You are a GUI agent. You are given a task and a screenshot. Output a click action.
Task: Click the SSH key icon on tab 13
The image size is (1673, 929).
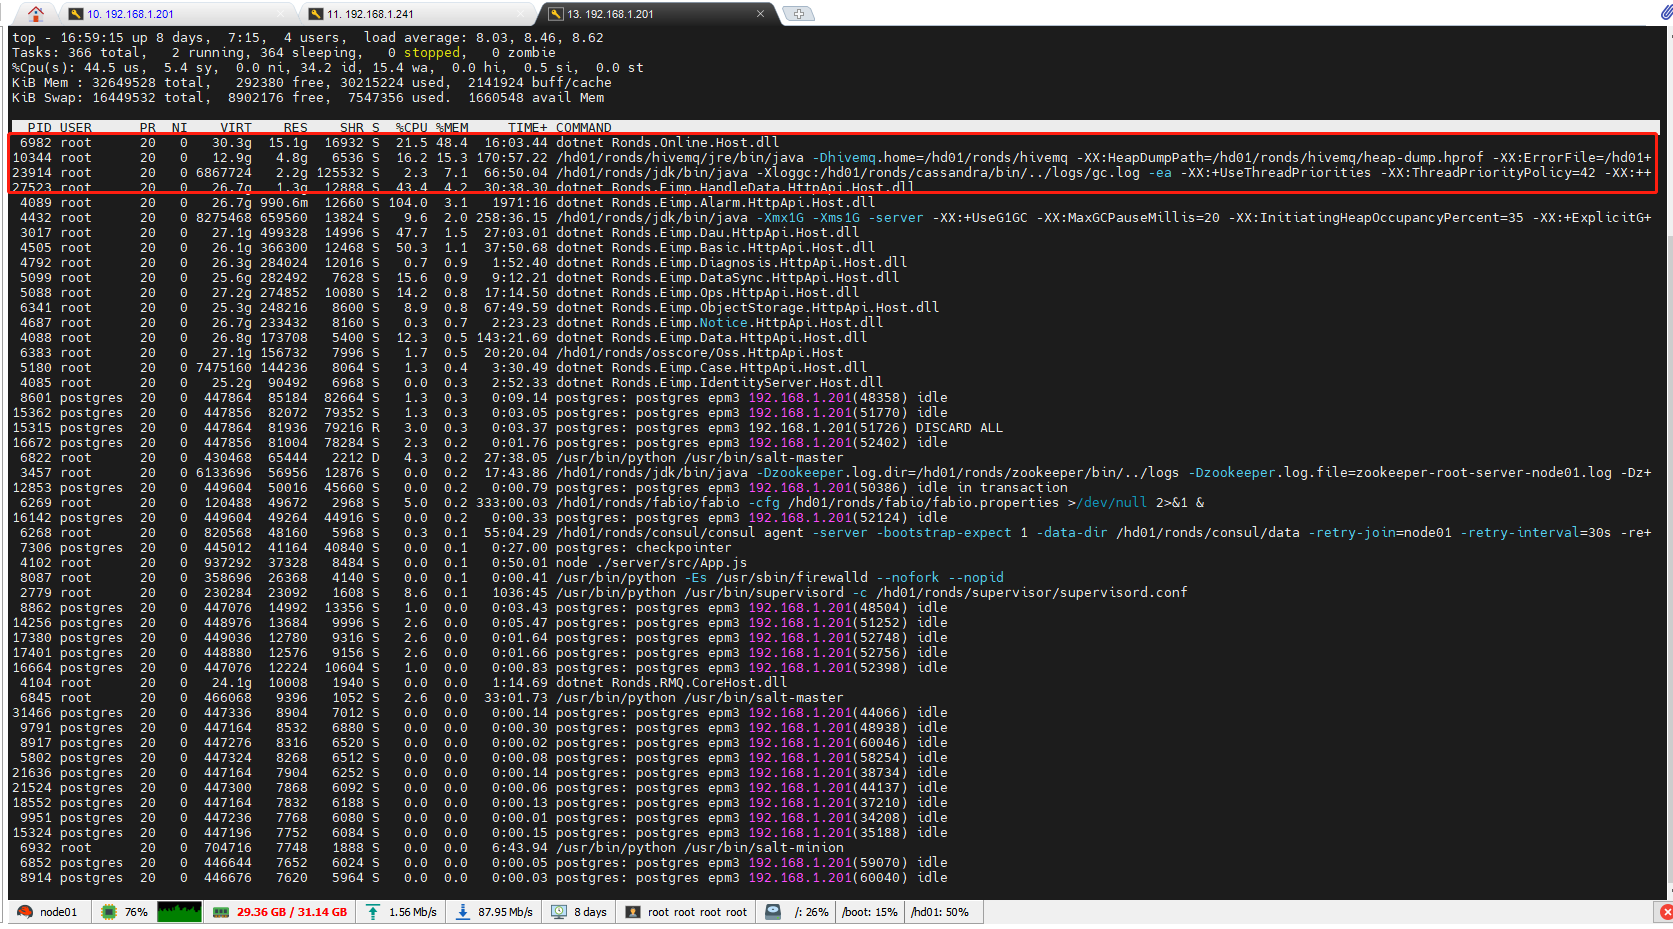(x=556, y=14)
